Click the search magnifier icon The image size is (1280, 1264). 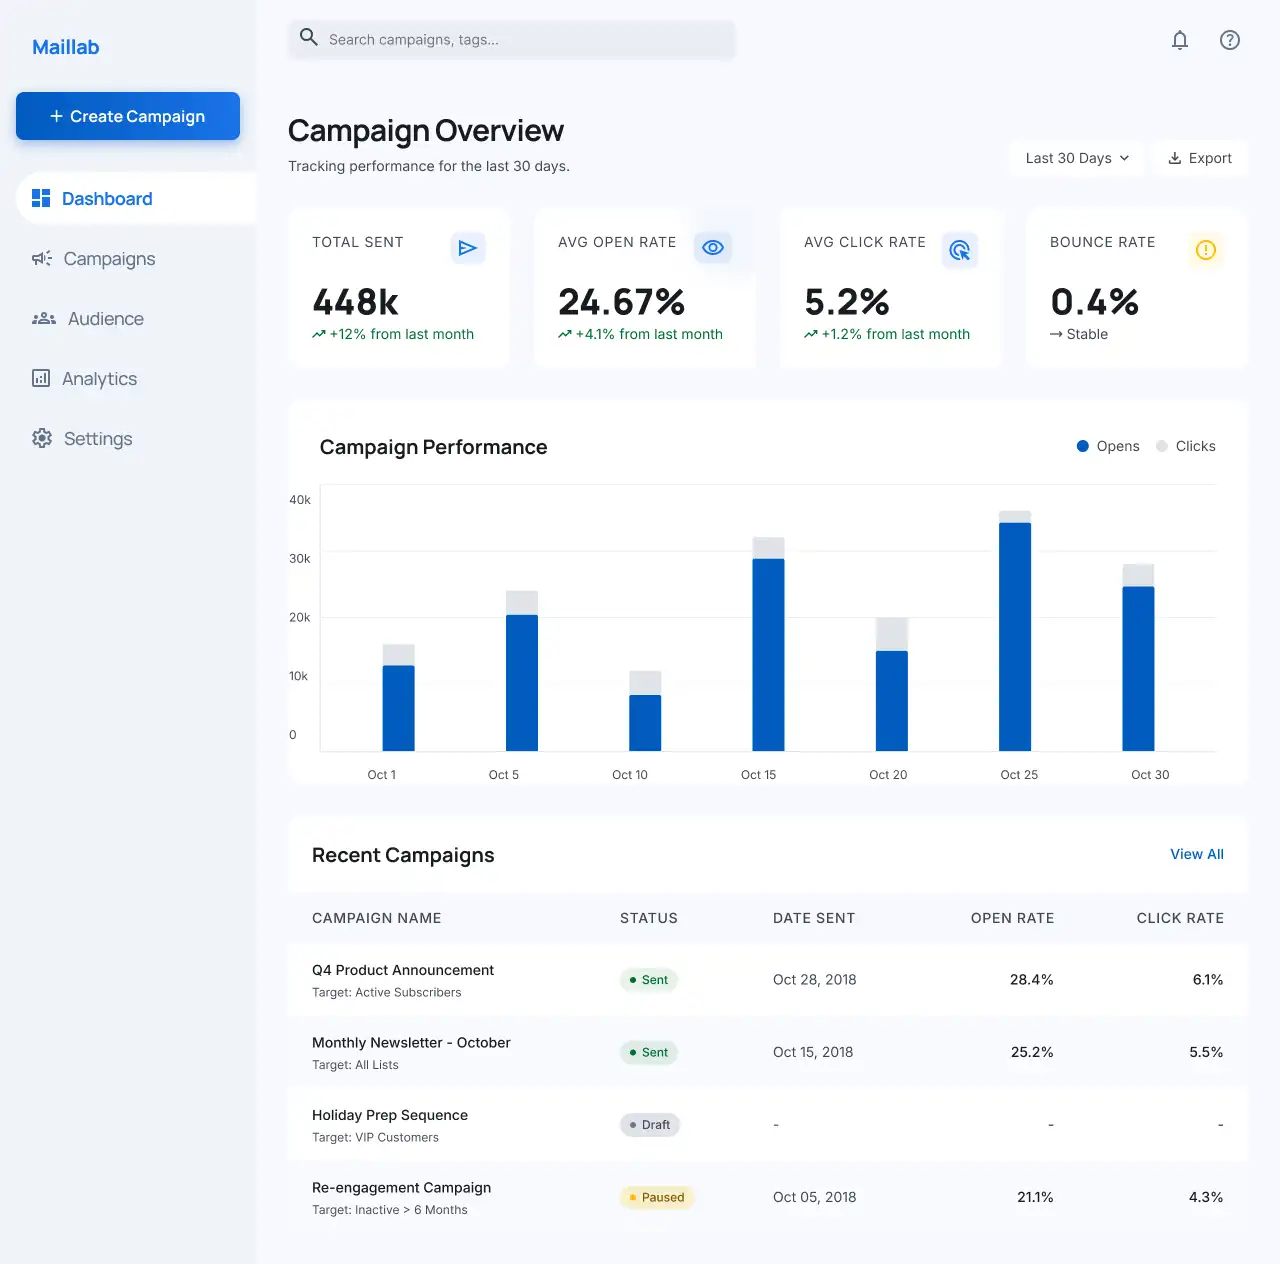click(309, 38)
